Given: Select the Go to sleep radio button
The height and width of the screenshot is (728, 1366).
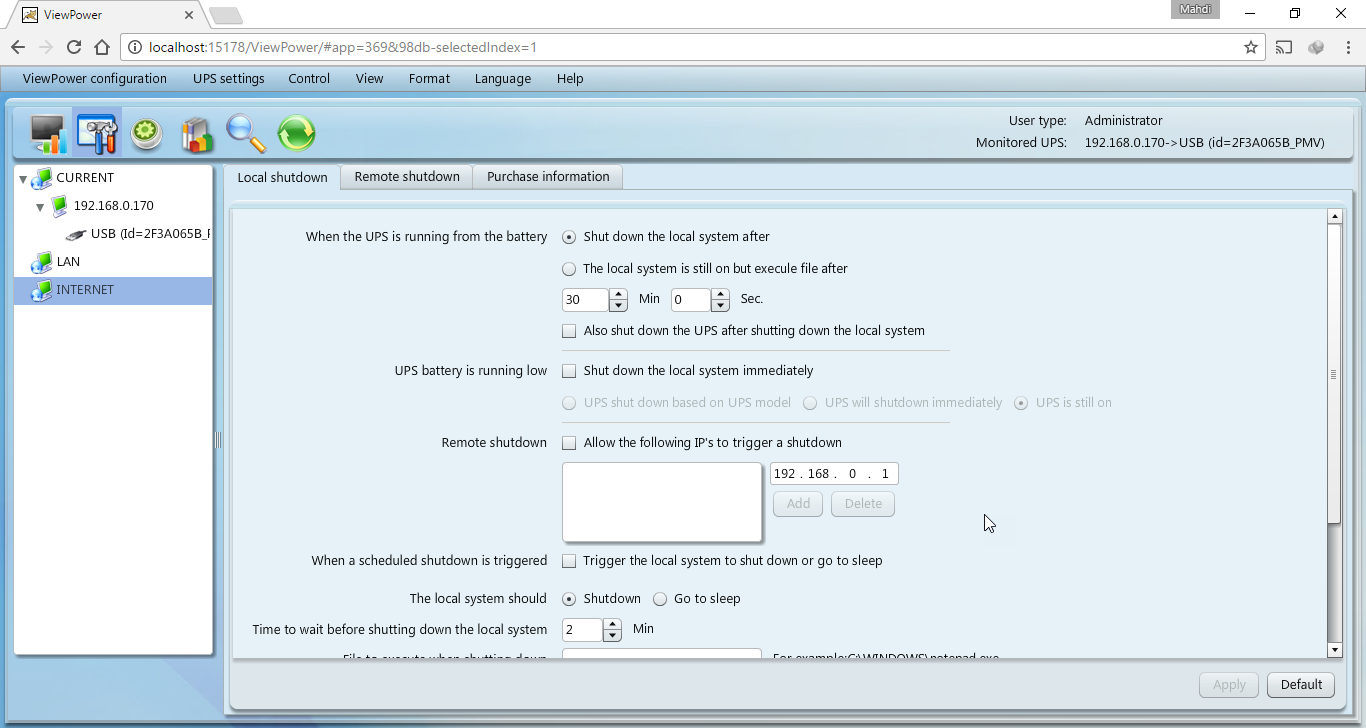Looking at the screenshot, I should (660, 599).
